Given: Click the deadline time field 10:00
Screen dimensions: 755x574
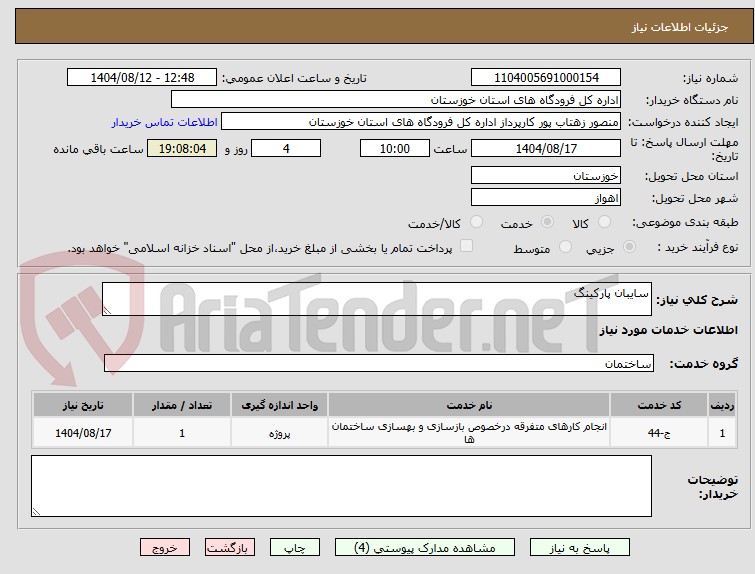Looking at the screenshot, I should point(395,148).
